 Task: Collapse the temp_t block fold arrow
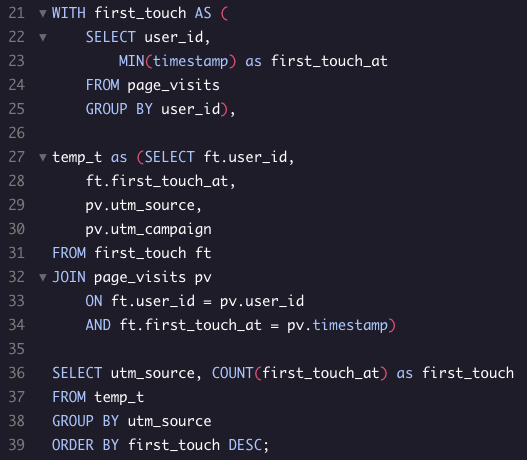pos(43,157)
